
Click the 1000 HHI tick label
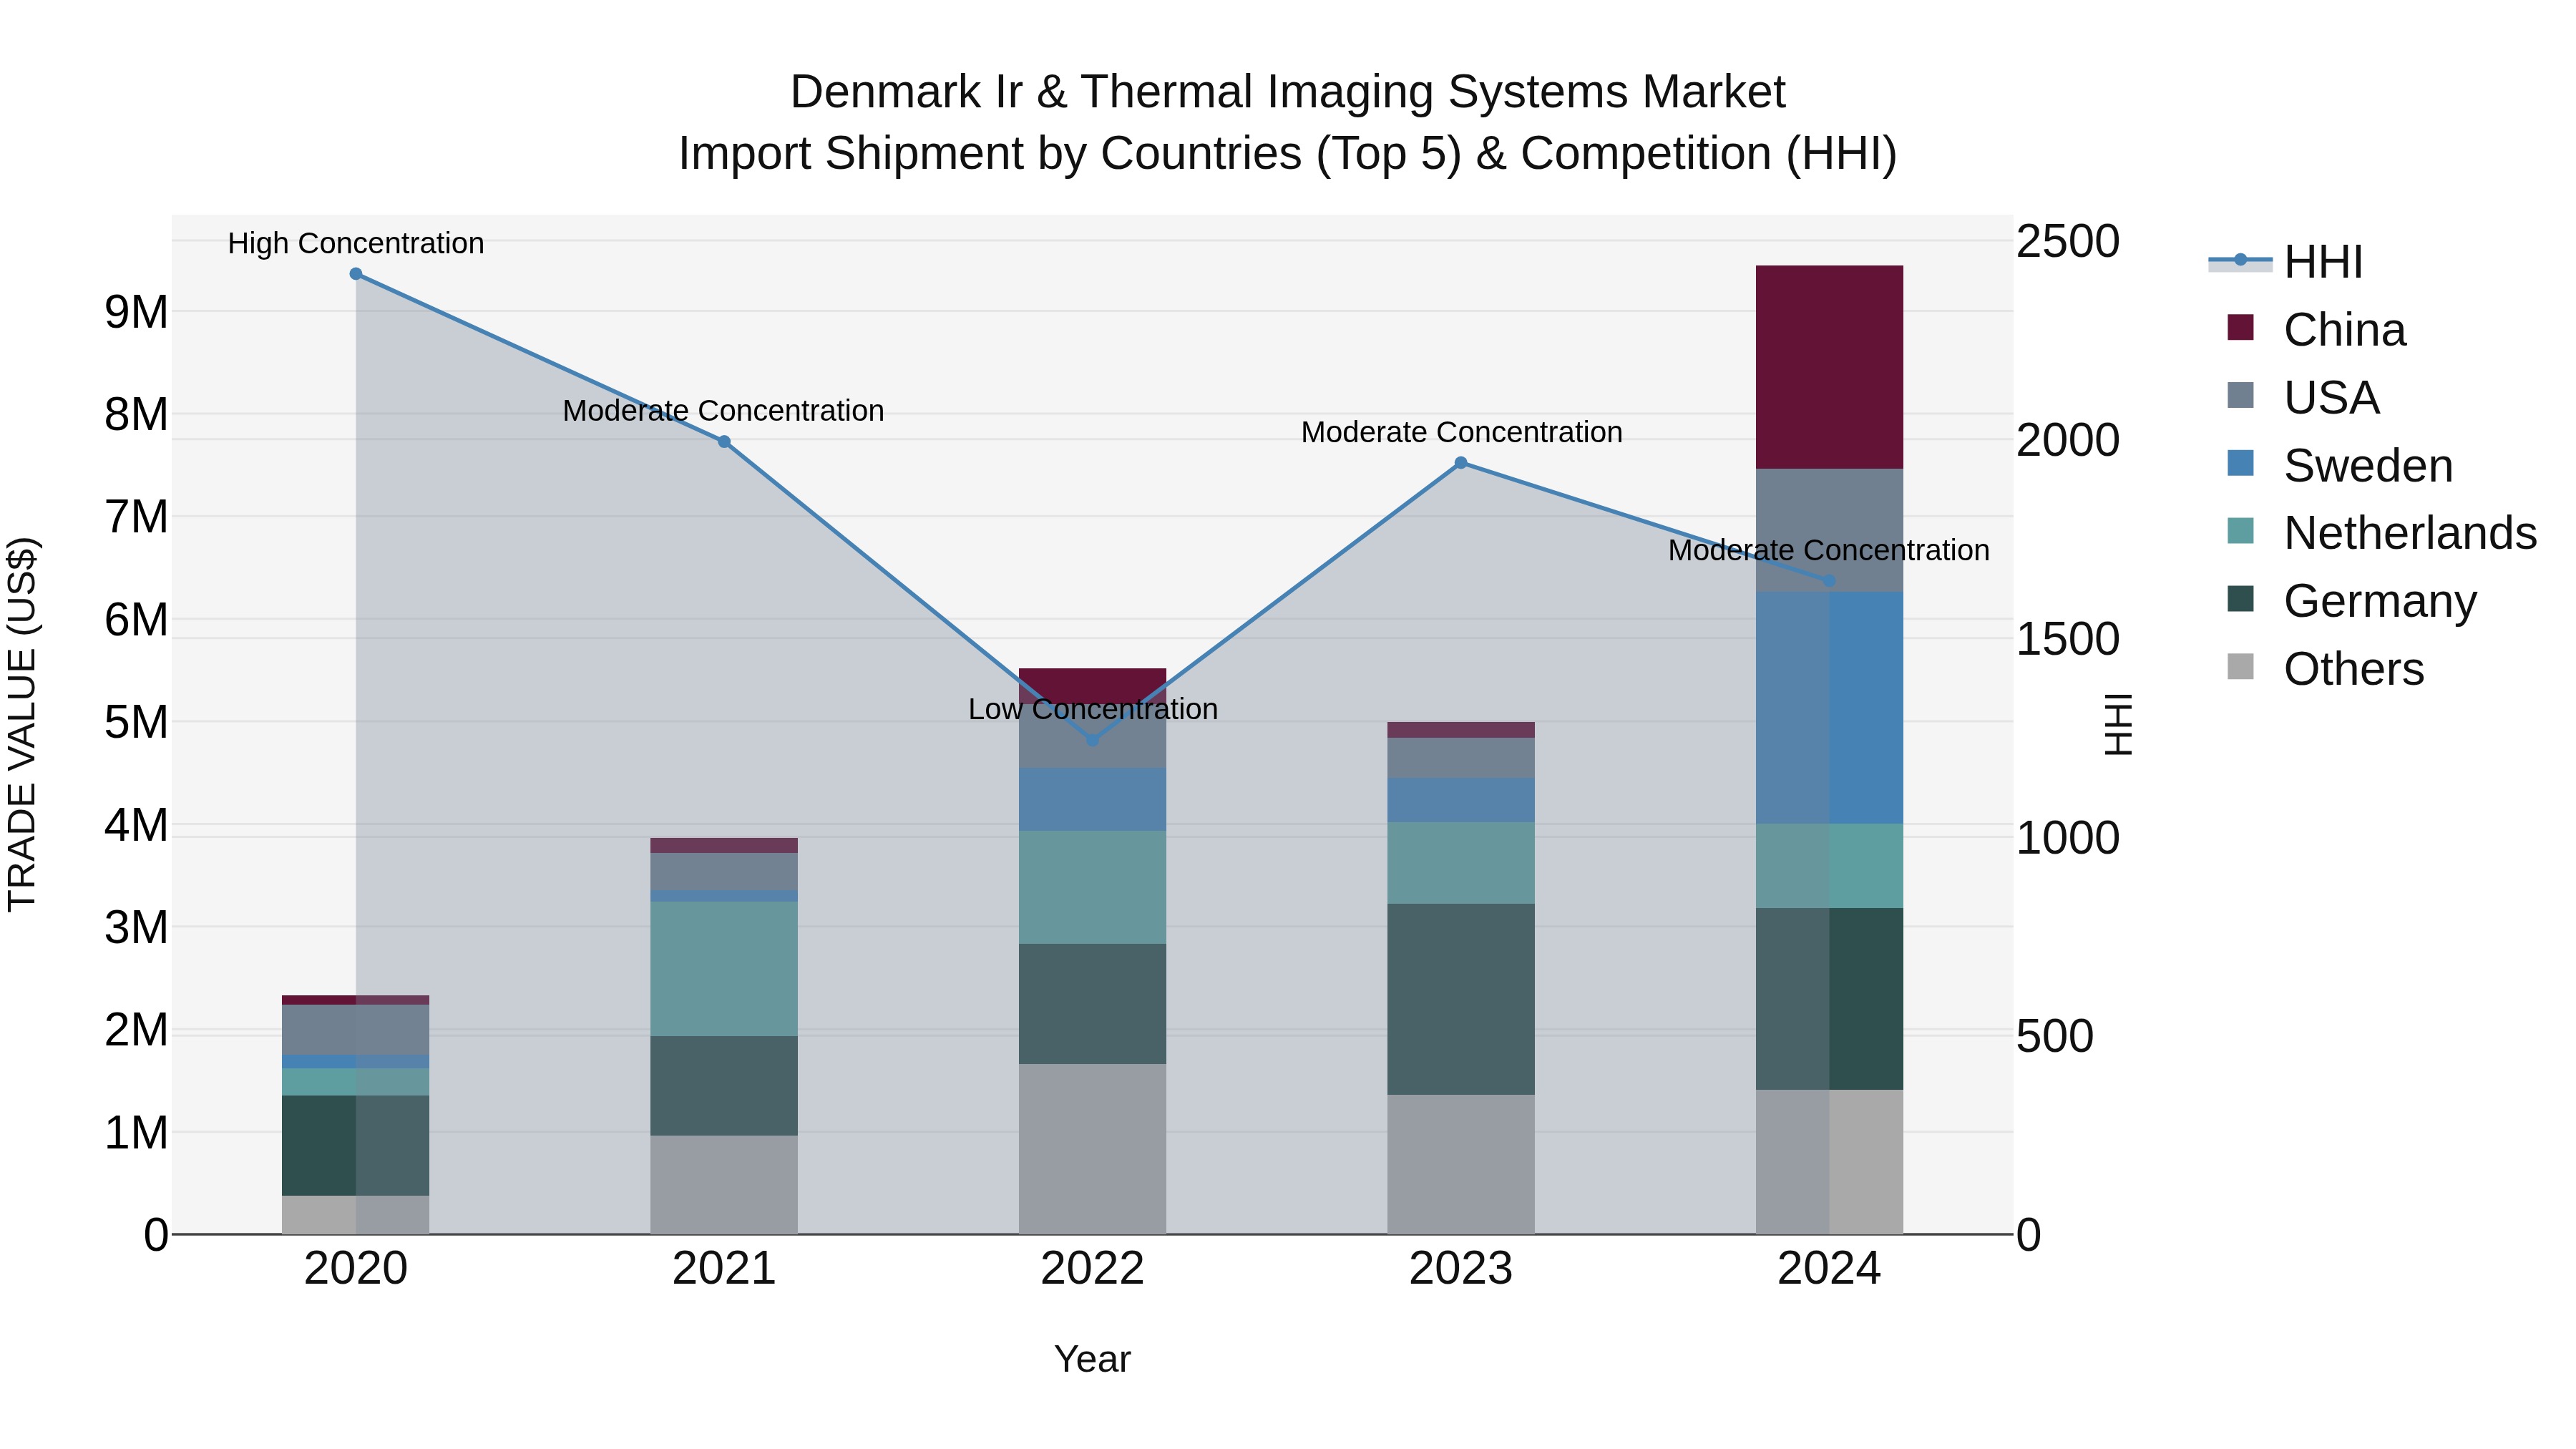point(2068,838)
